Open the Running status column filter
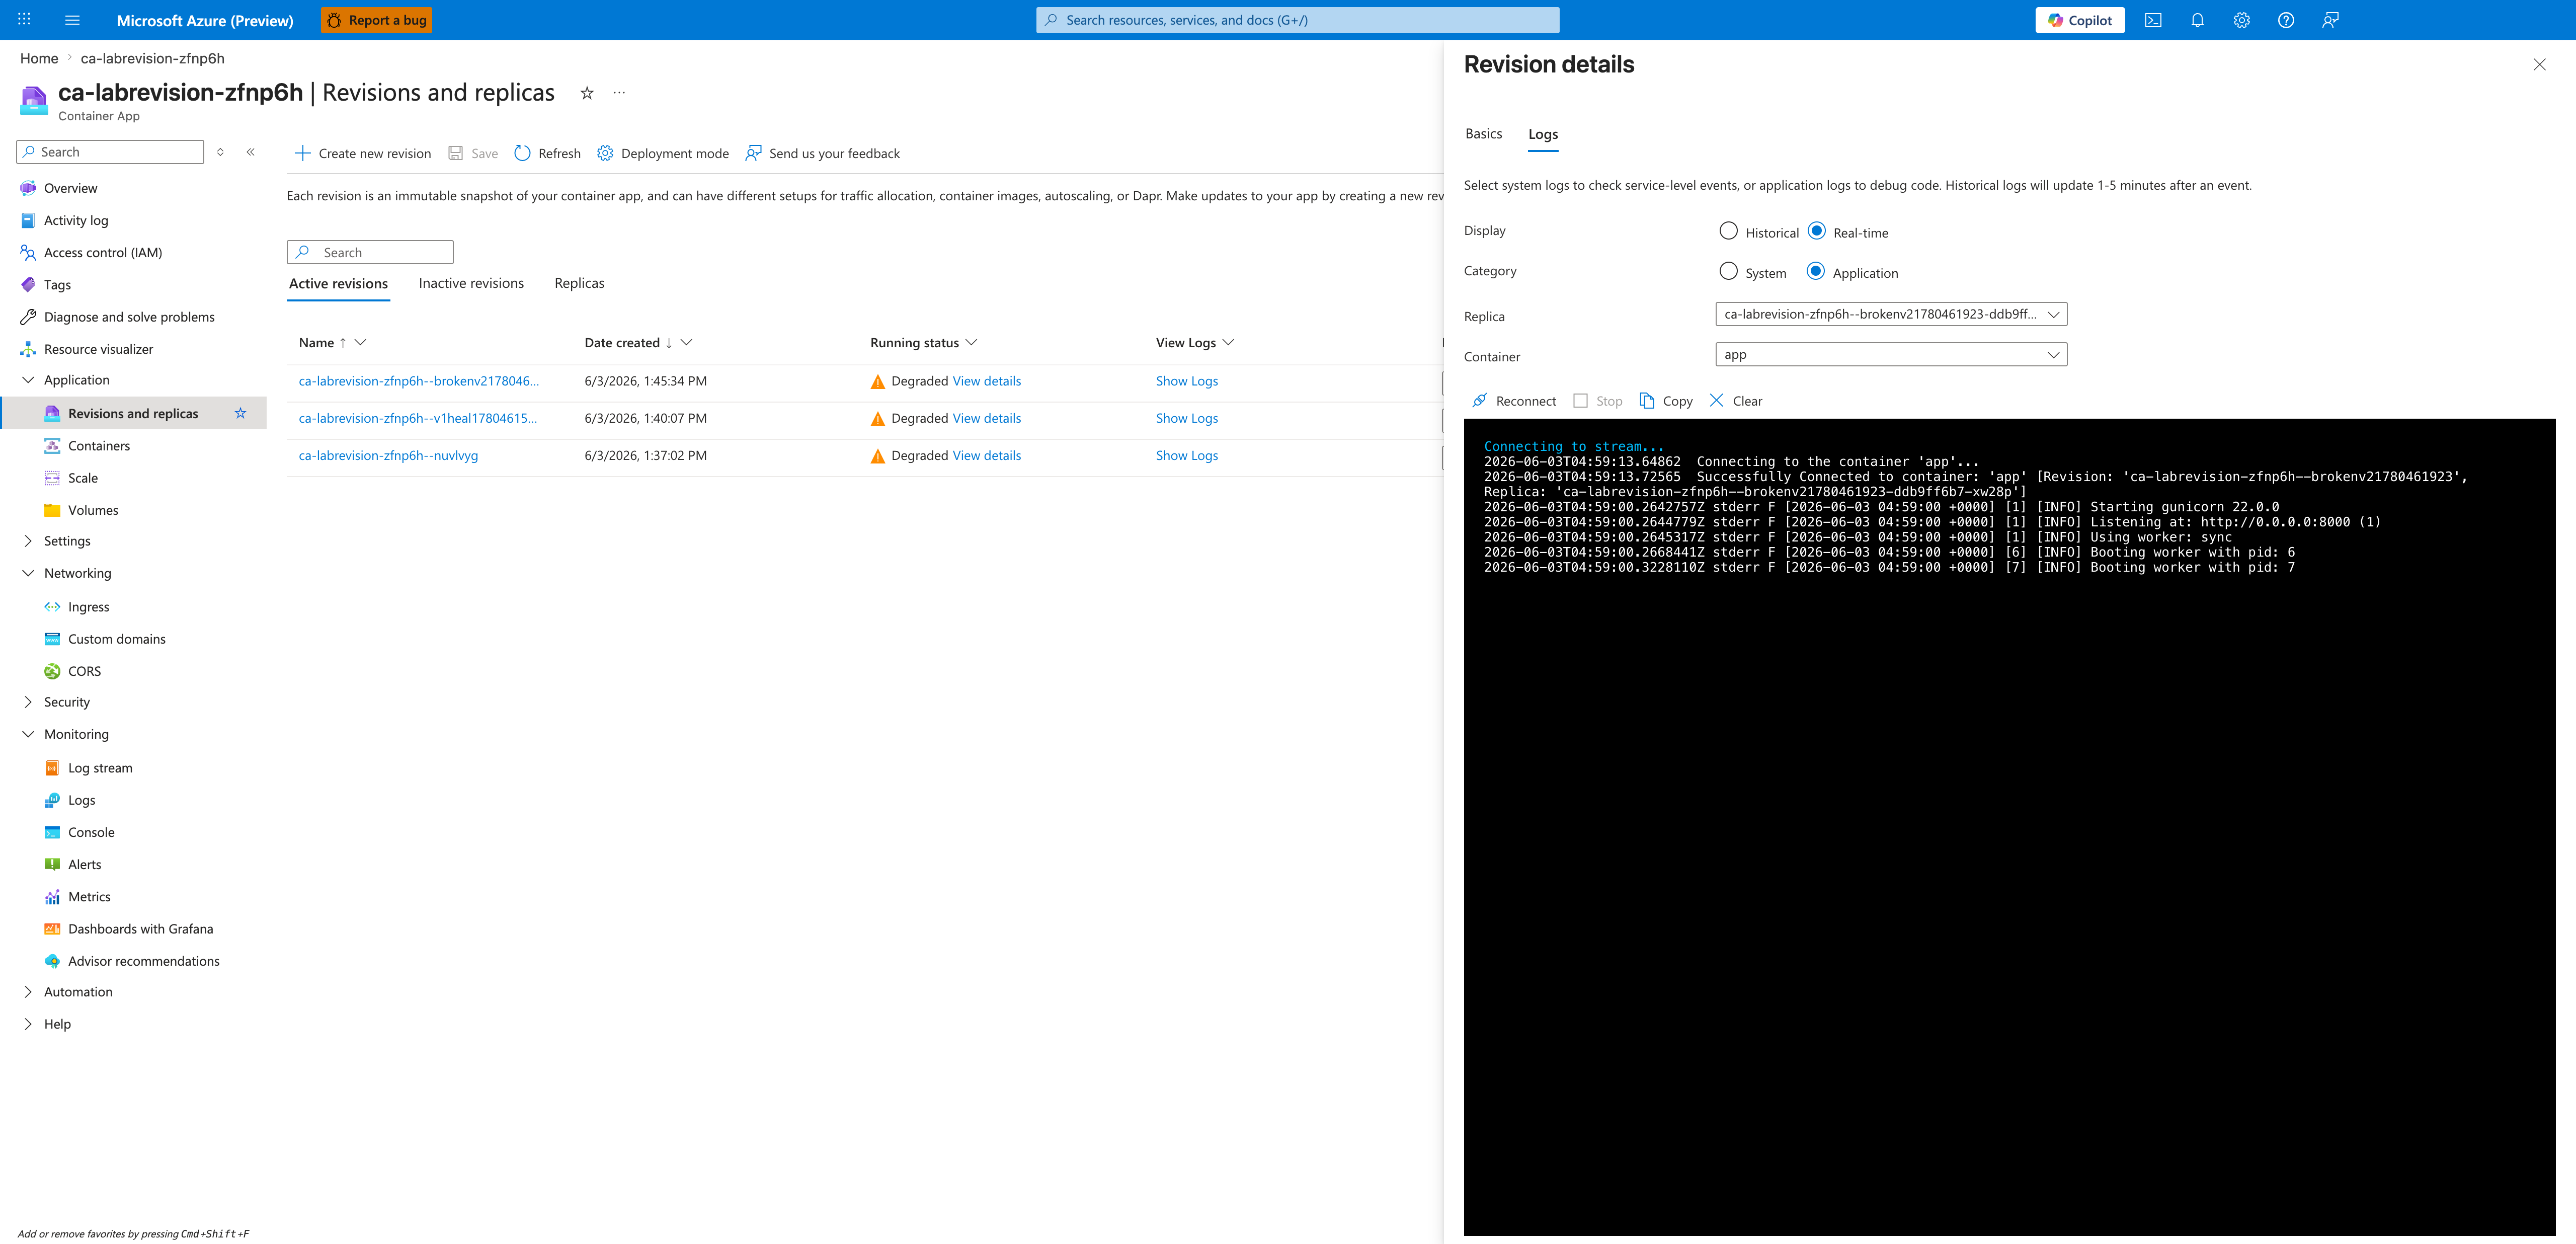The image size is (2576, 1244). point(971,343)
